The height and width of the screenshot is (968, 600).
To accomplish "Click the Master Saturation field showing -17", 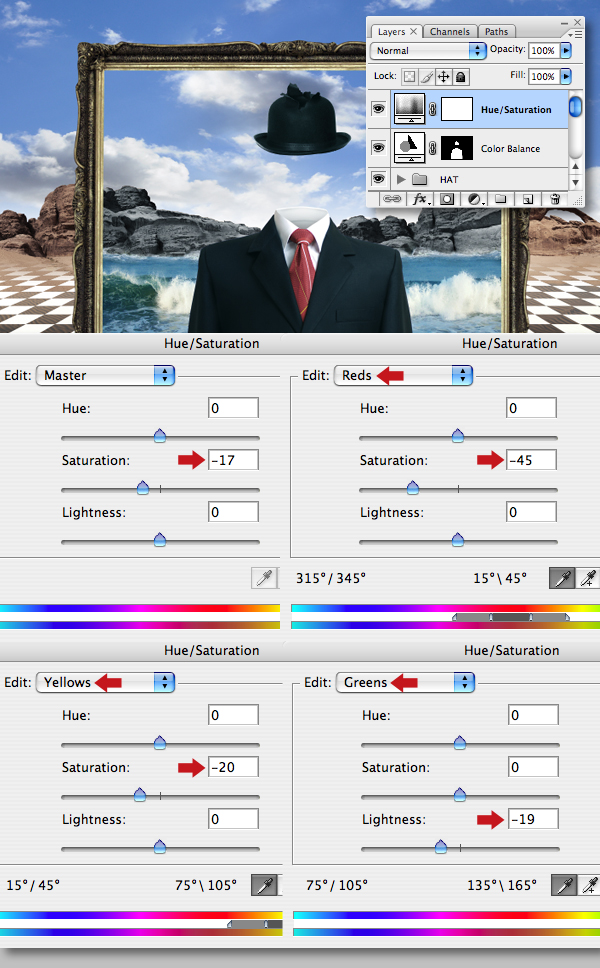I will 233,460.
